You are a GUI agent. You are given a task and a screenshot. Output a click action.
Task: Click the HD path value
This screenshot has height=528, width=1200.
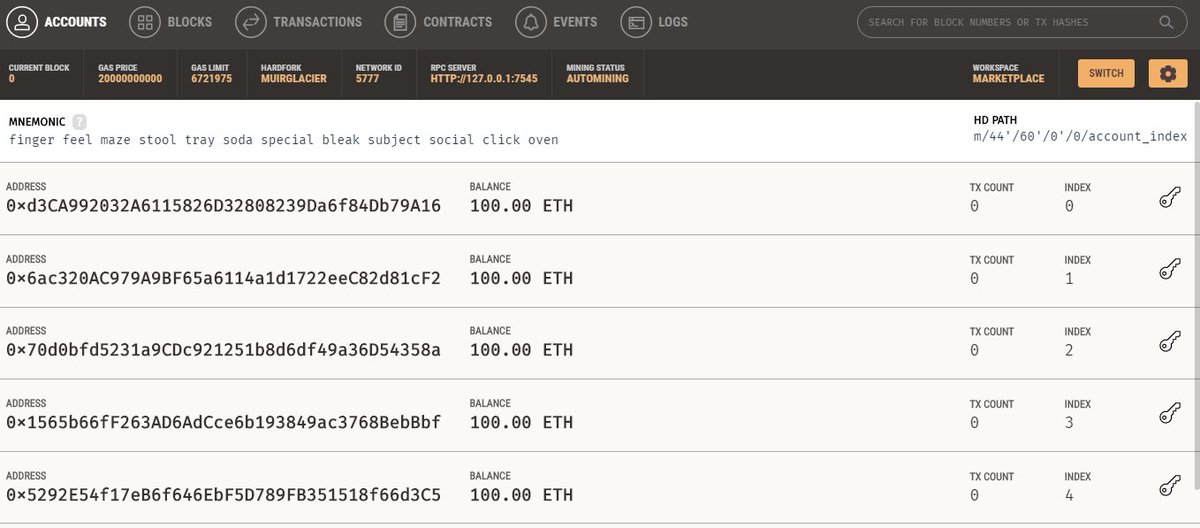tap(1080, 136)
